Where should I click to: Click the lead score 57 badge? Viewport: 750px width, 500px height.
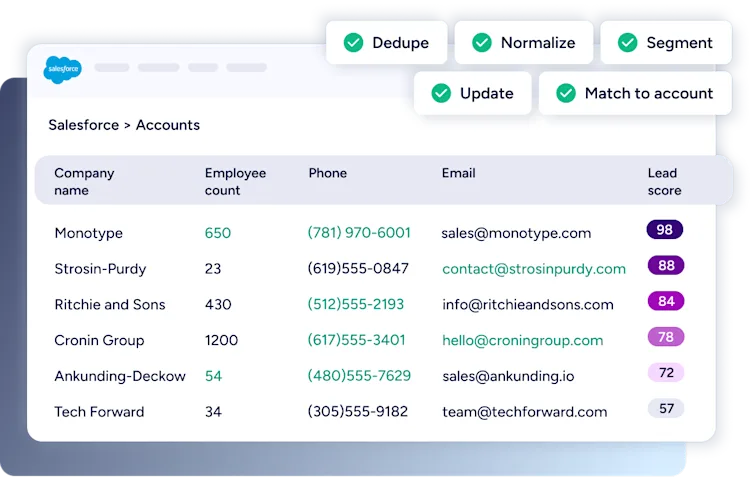coord(666,409)
